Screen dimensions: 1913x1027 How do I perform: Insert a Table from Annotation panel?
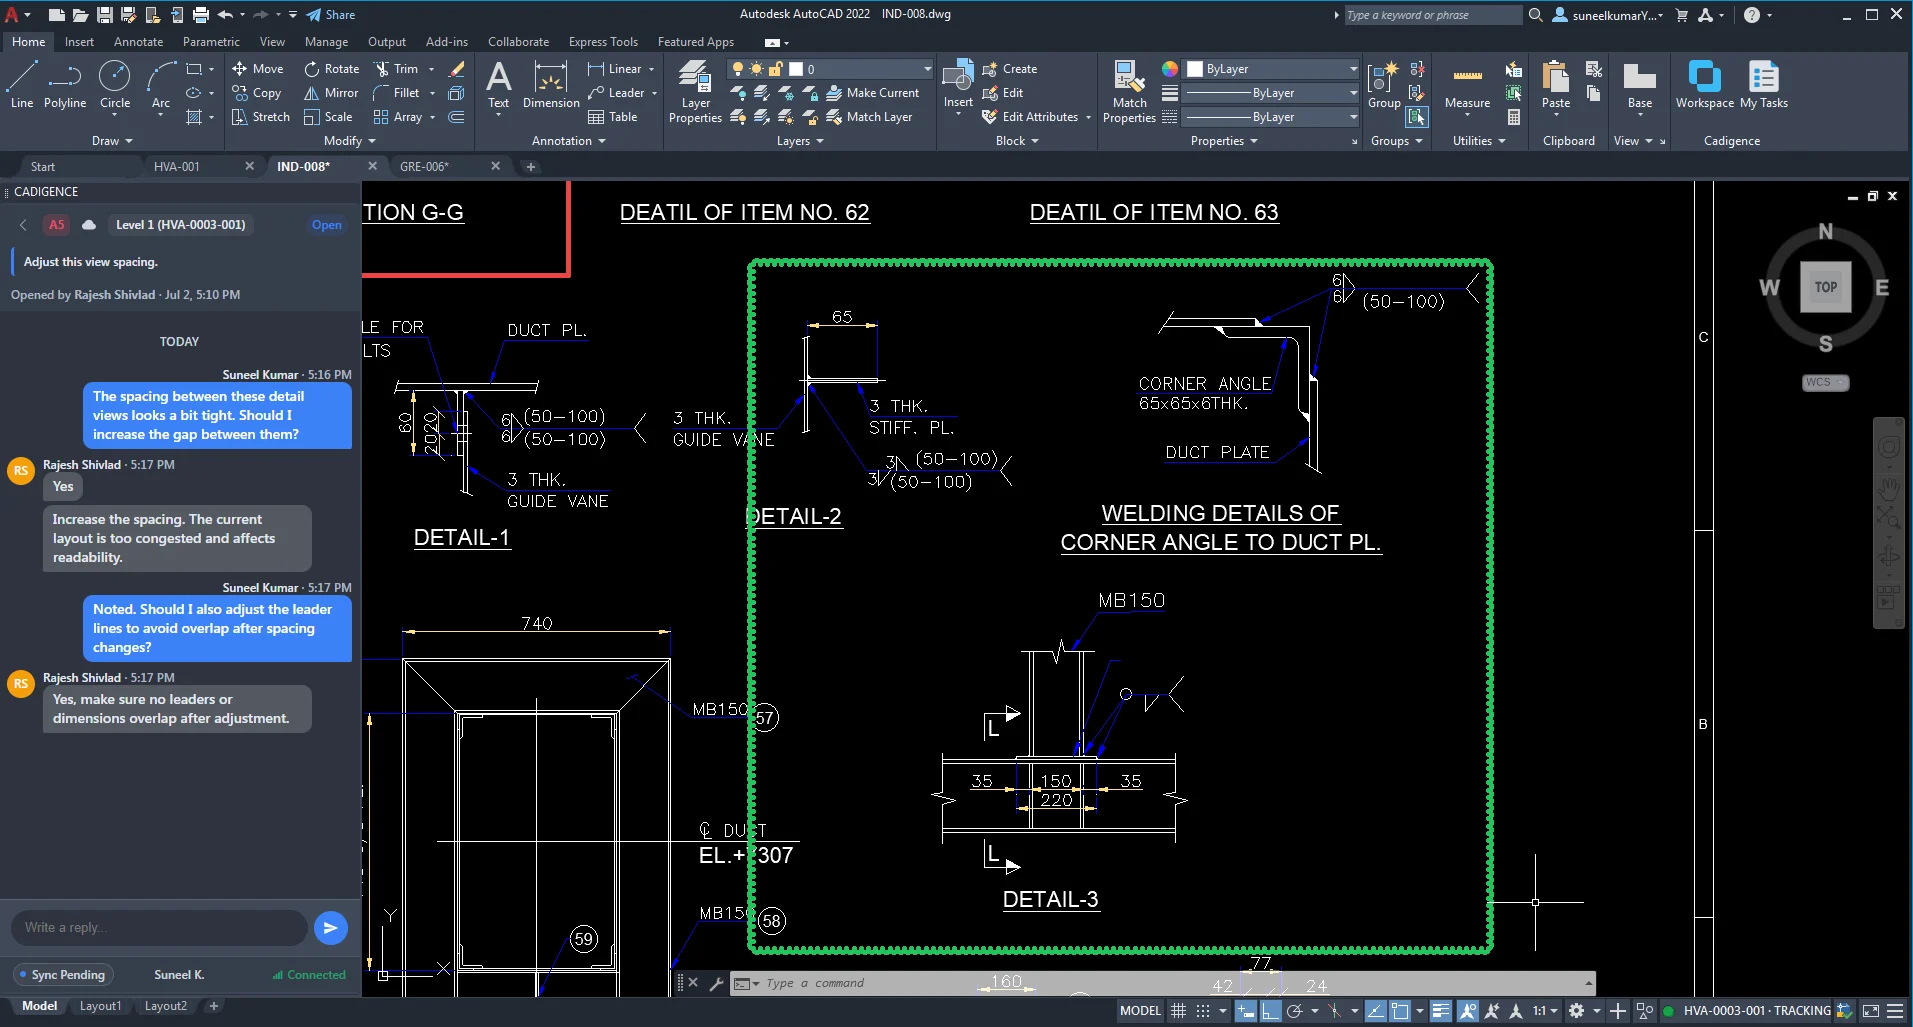(613, 117)
